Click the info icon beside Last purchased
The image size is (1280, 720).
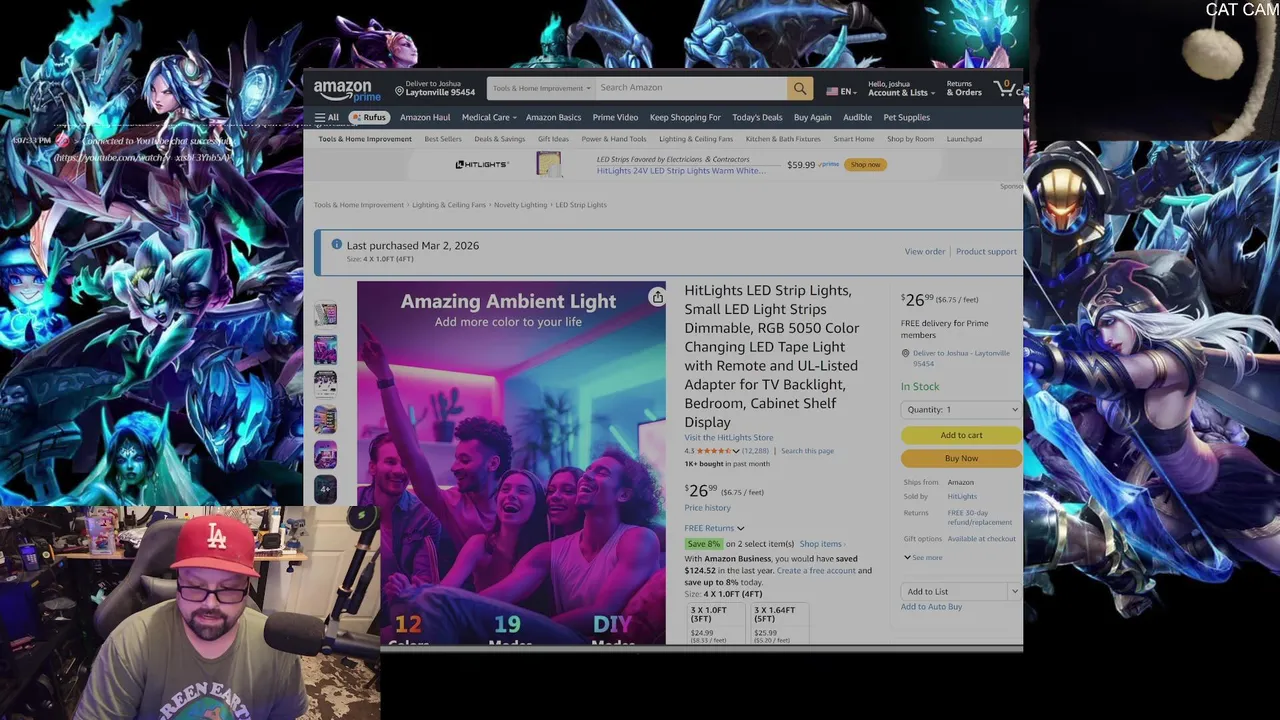(x=337, y=245)
